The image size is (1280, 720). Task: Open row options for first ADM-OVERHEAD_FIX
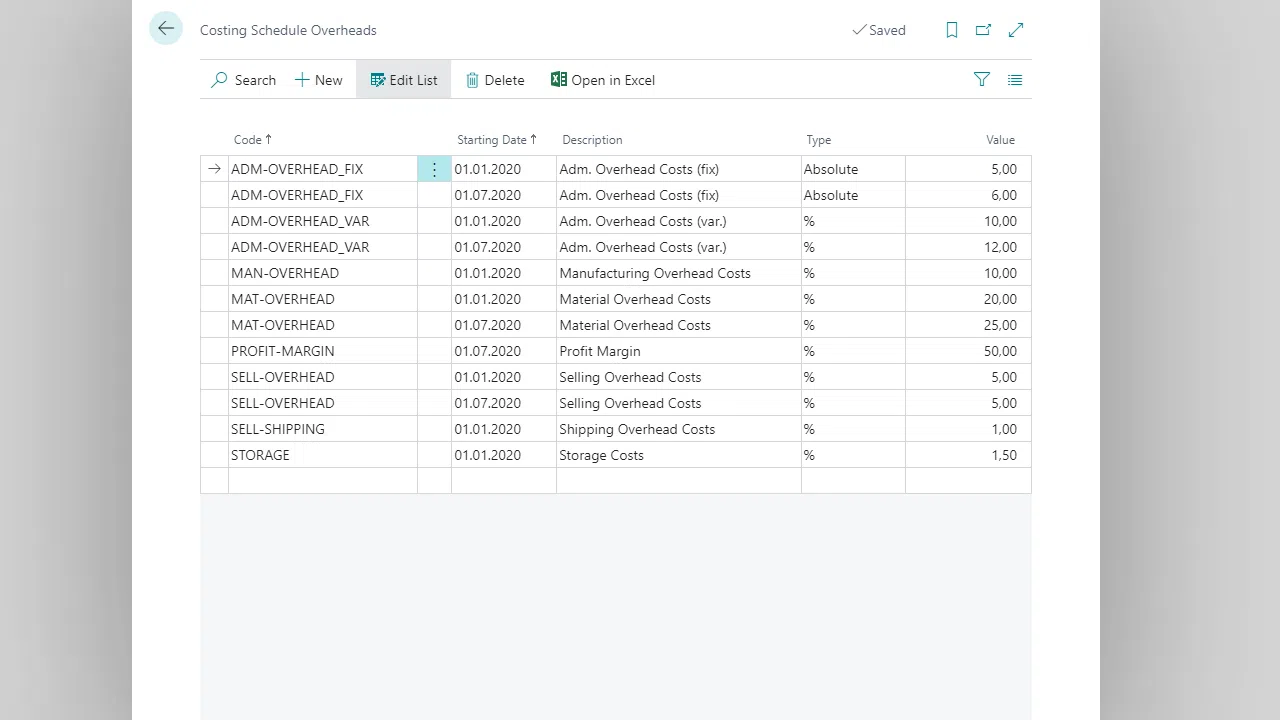pyautogui.click(x=434, y=169)
